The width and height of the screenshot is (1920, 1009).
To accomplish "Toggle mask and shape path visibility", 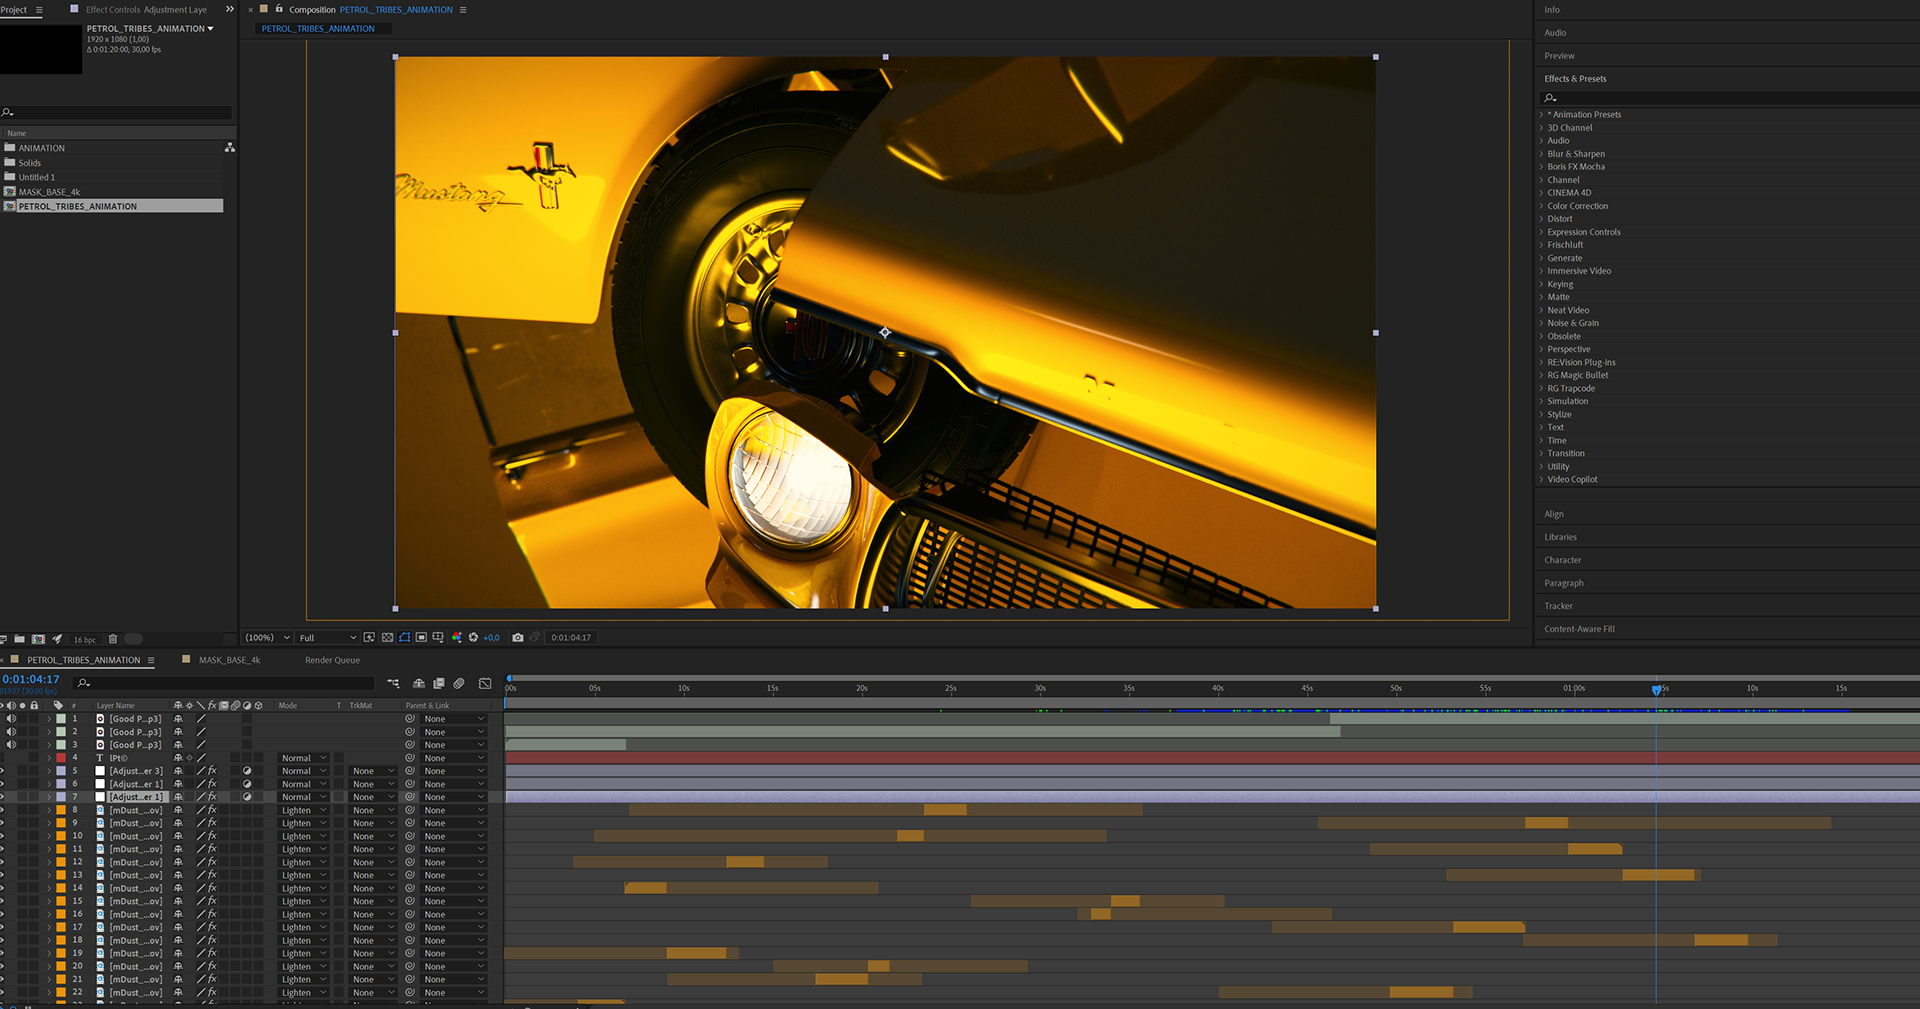I will [x=404, y=637].
